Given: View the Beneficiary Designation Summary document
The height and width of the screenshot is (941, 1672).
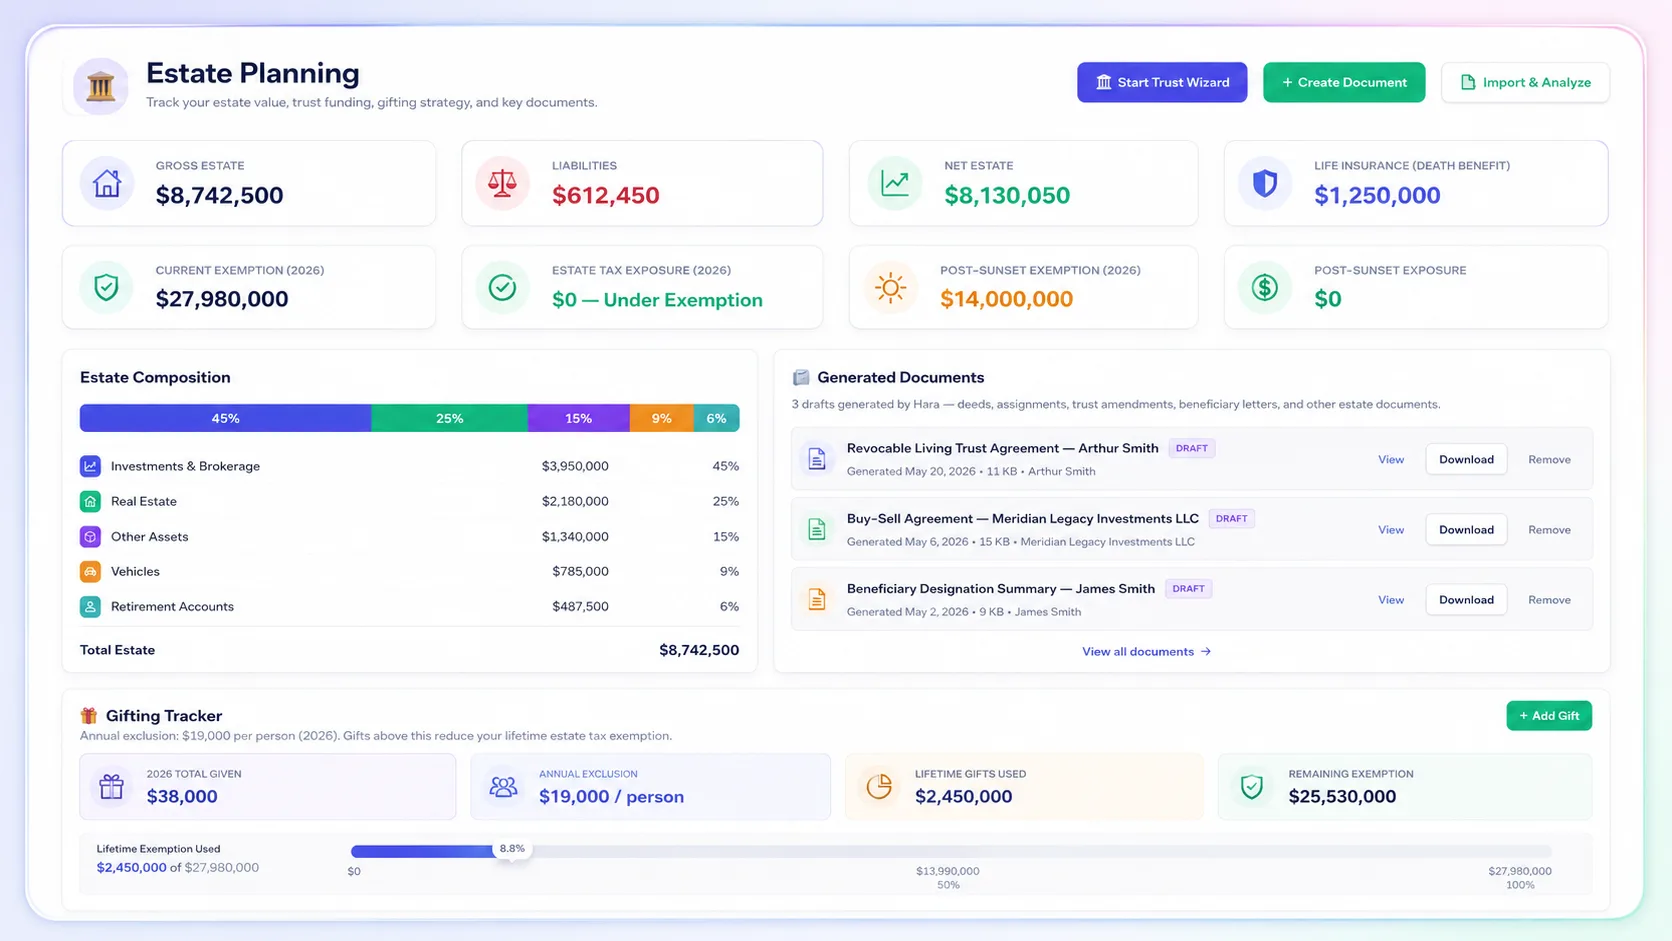Looking at the screenshot, I should pos(1391,600).
